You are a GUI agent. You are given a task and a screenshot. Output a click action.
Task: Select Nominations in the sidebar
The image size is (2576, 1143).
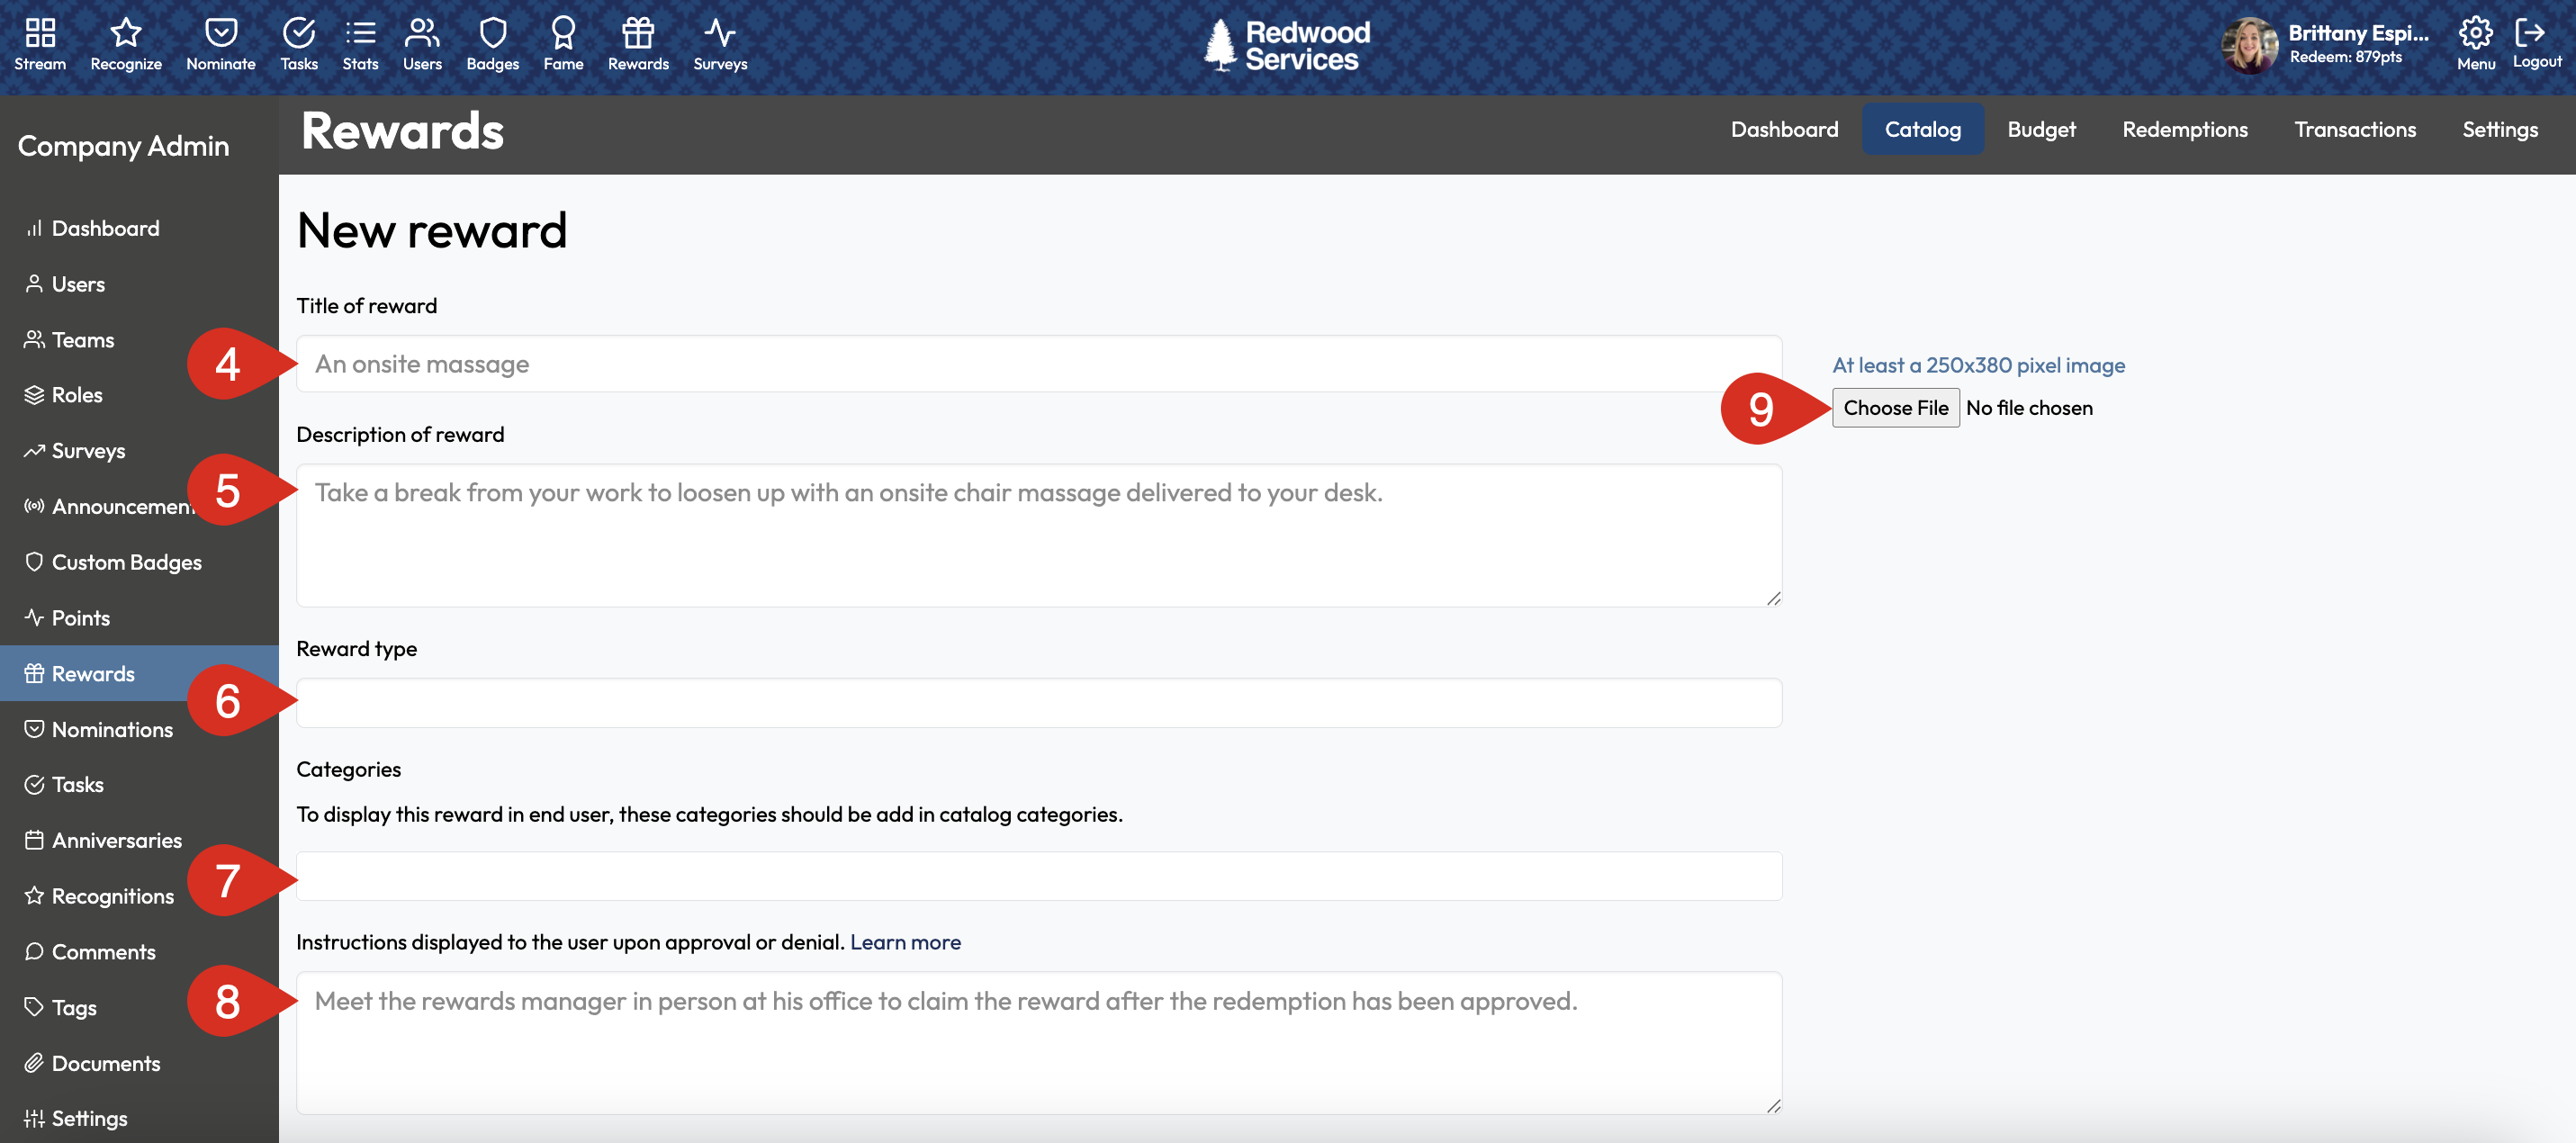pyautogui.click(x=112, y=729)
